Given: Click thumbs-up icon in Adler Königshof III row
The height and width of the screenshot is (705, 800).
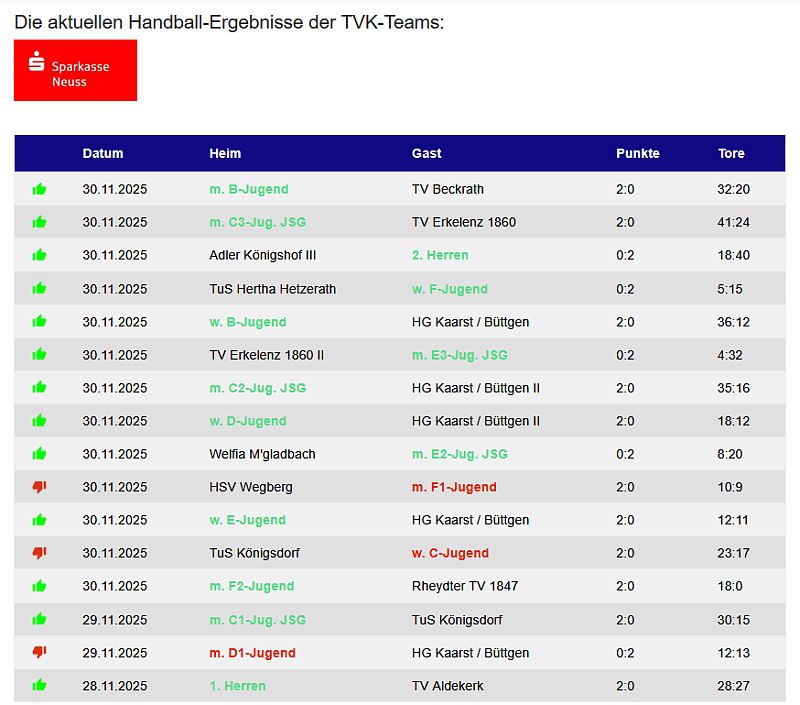Looking at the screenshot, I should point(40,255).
